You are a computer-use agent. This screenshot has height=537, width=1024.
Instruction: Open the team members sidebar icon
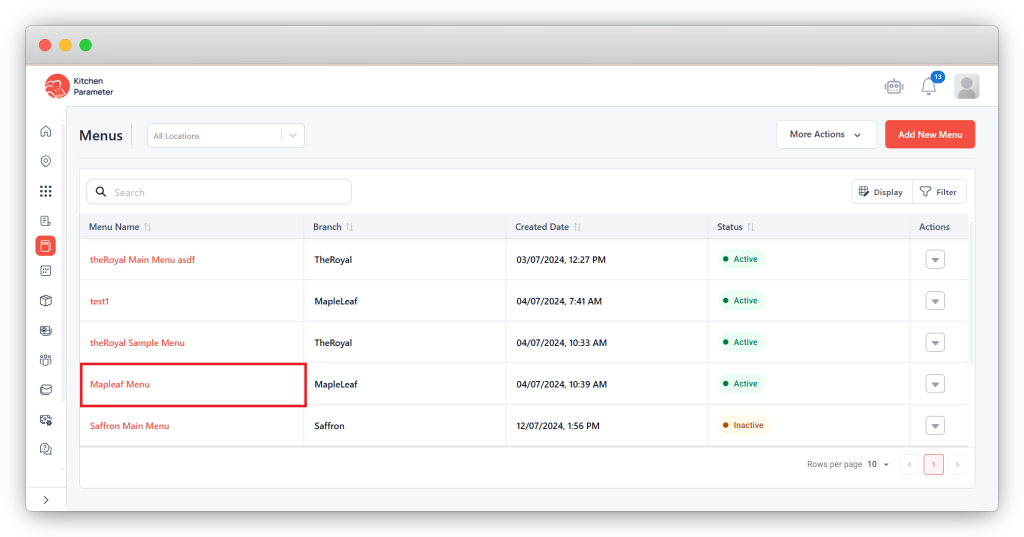click(46, 360)
